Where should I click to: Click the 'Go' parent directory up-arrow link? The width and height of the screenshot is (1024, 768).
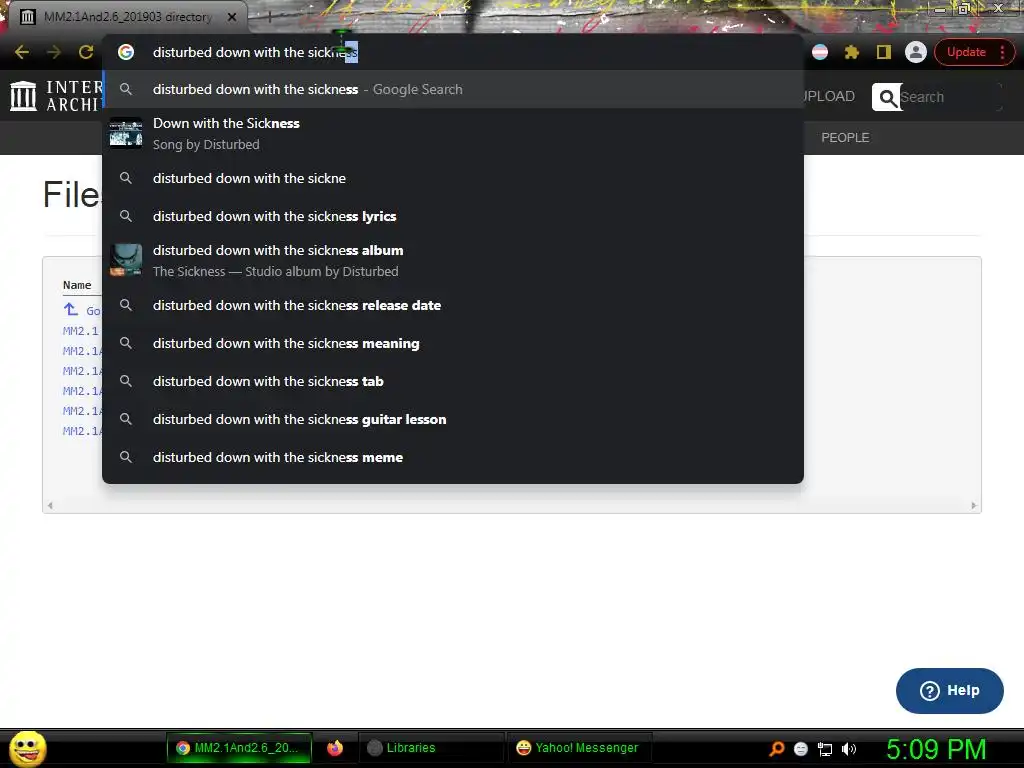(x=82, y=310)
